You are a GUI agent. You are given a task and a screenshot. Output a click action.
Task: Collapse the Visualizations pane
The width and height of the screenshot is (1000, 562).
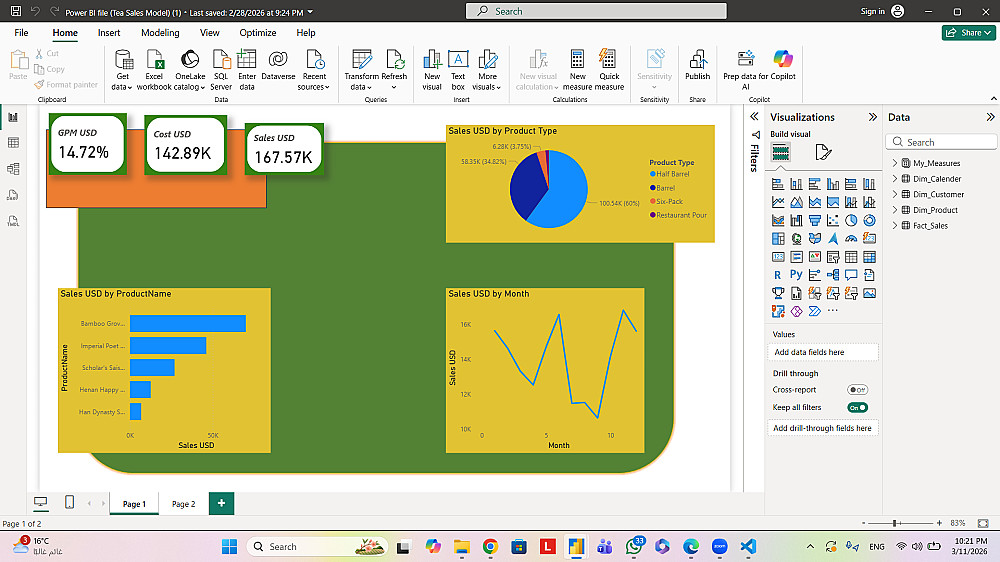872,117
